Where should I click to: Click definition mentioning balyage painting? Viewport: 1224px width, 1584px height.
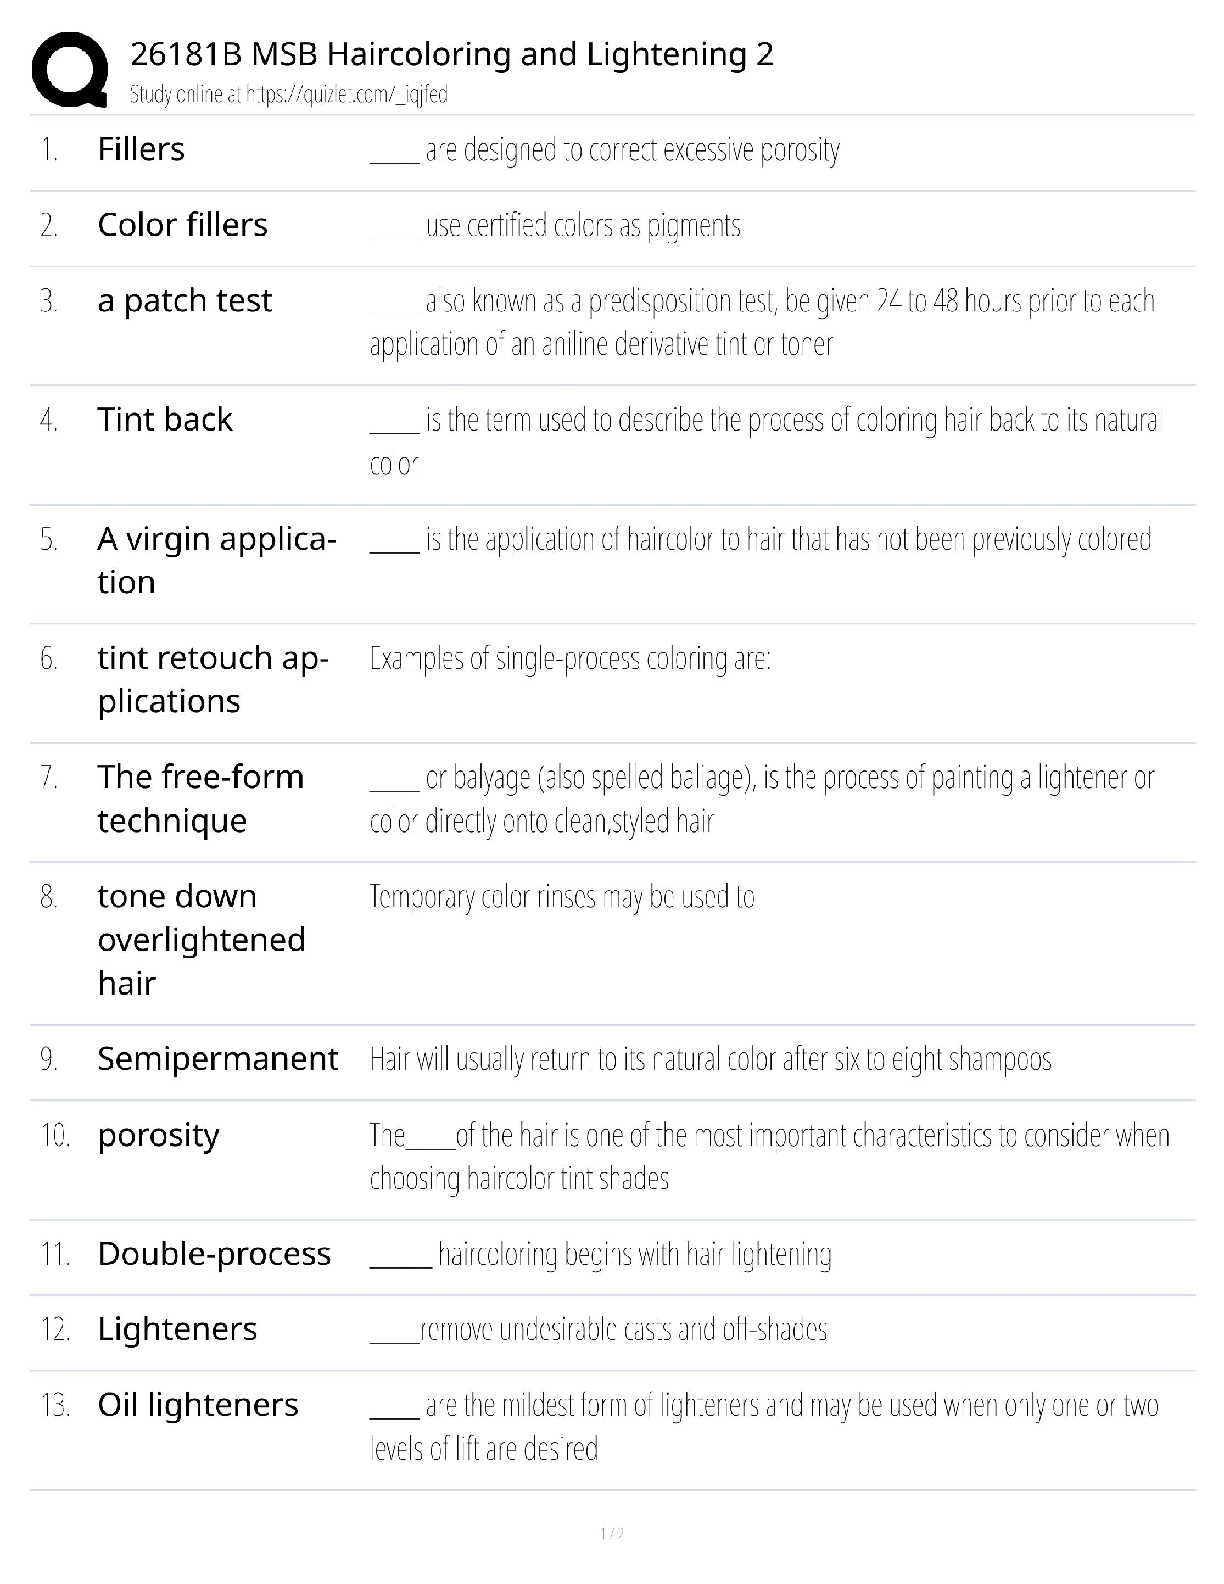pos(761,799)
